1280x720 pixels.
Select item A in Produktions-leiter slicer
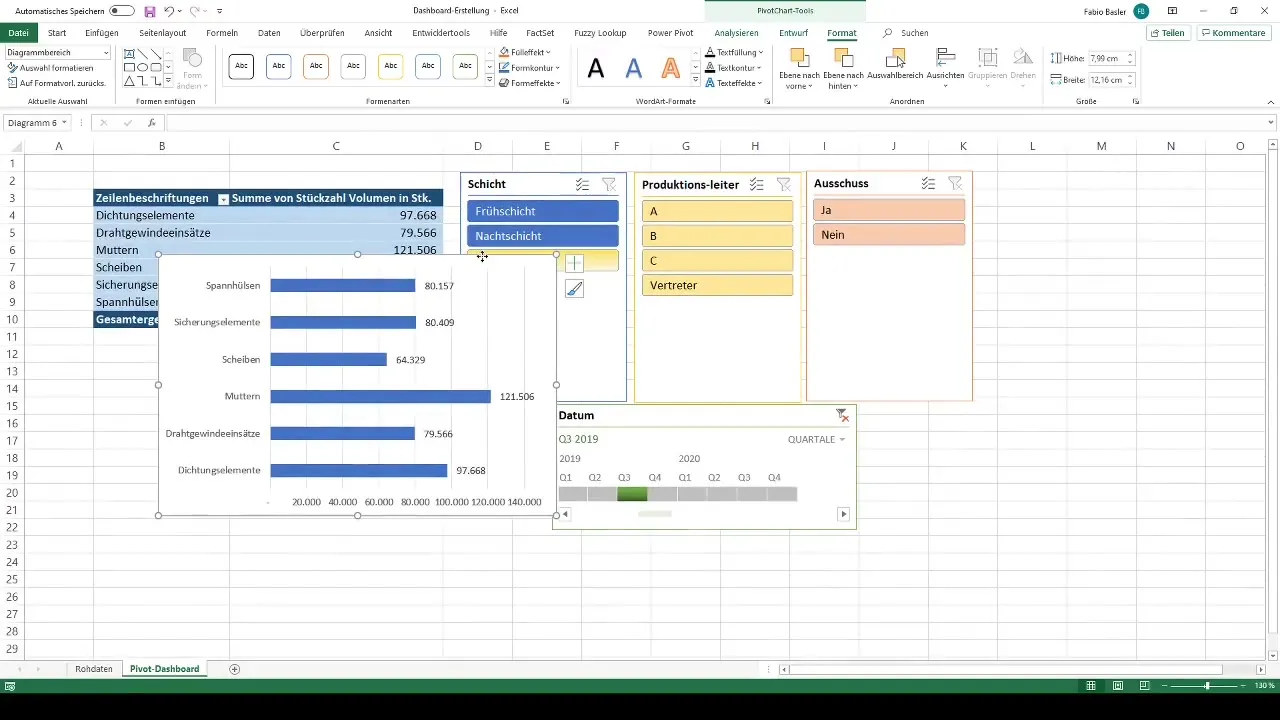(717, 211)
